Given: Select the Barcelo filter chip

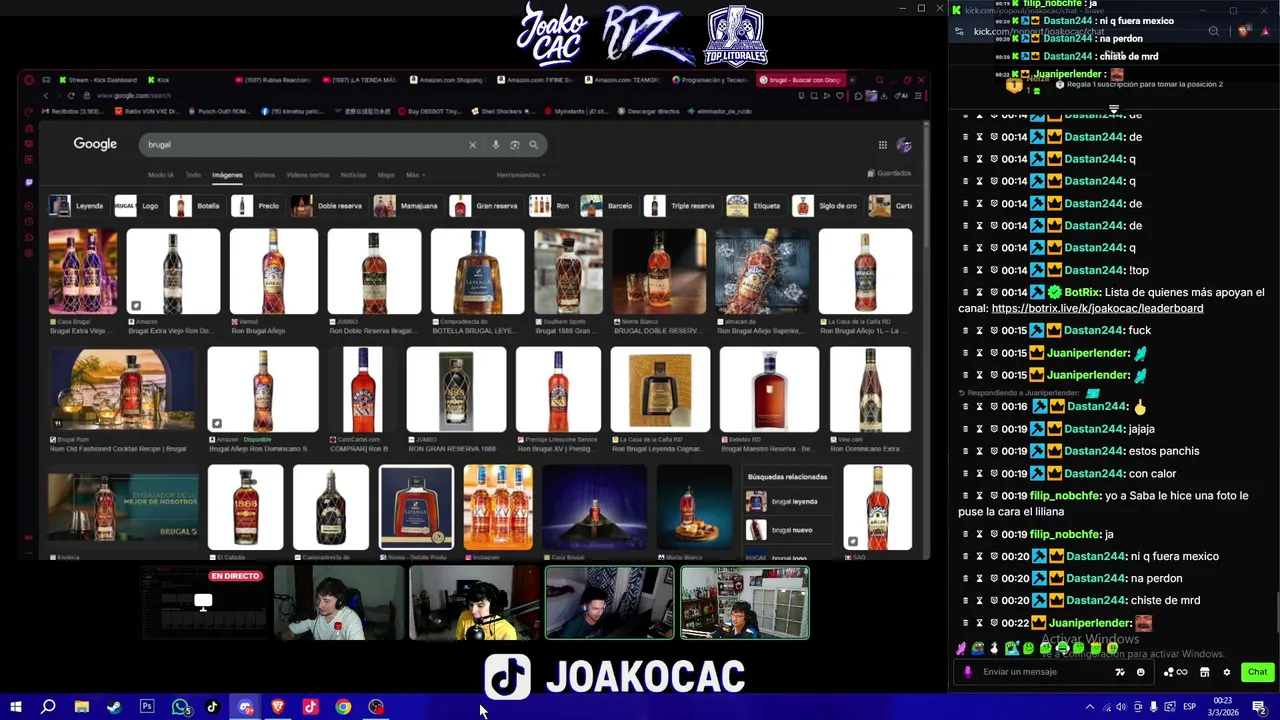Looking at the screenshot, I should 607,206.
